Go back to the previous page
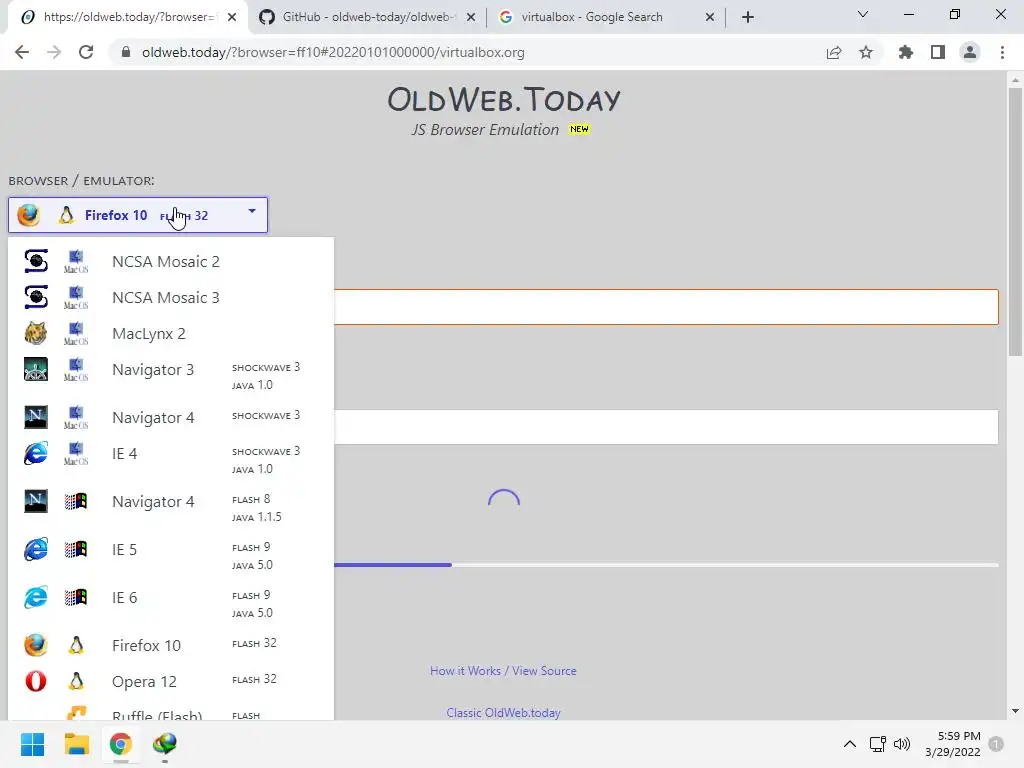The image size is (1024, 768). (x=22, y=52)
